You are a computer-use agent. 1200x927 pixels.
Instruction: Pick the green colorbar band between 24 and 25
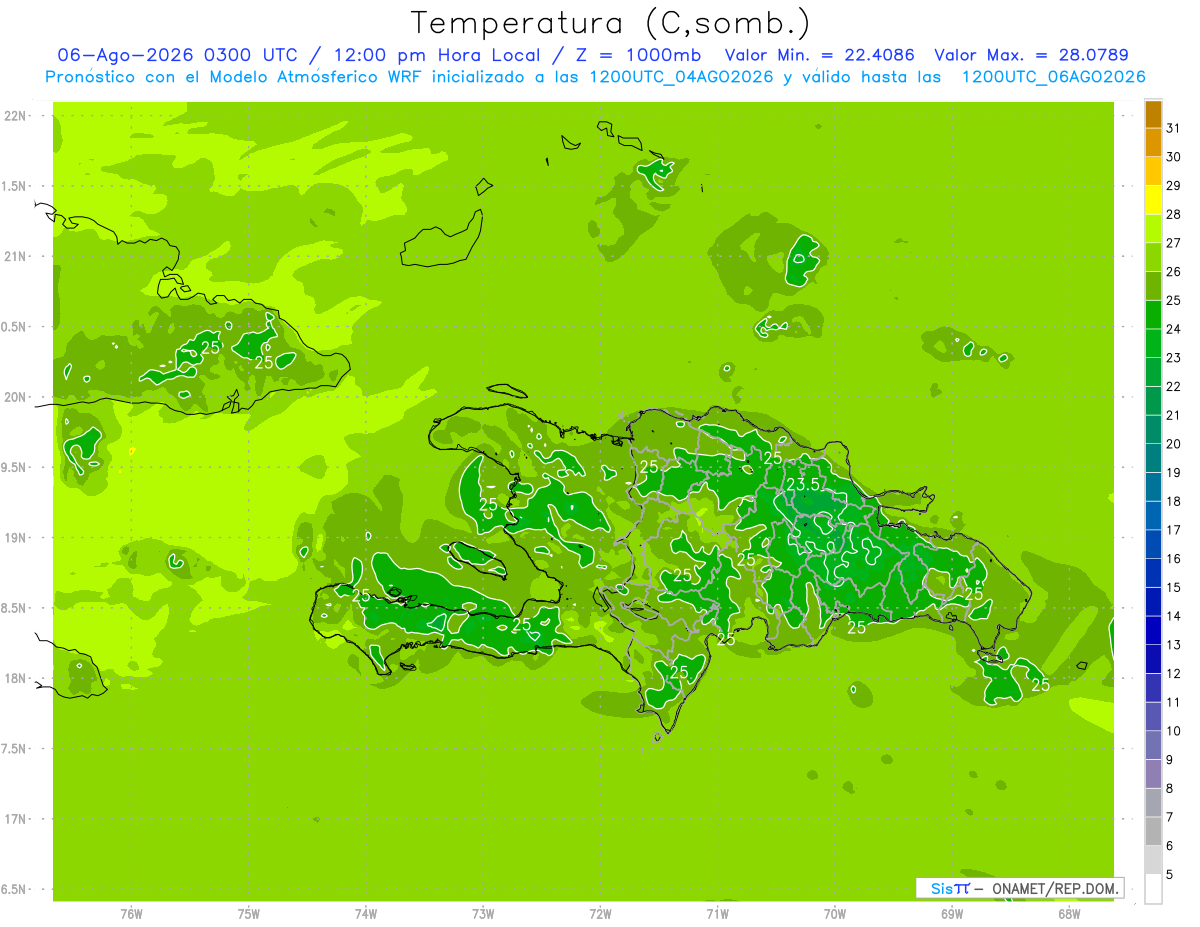tap(1153, 315)
